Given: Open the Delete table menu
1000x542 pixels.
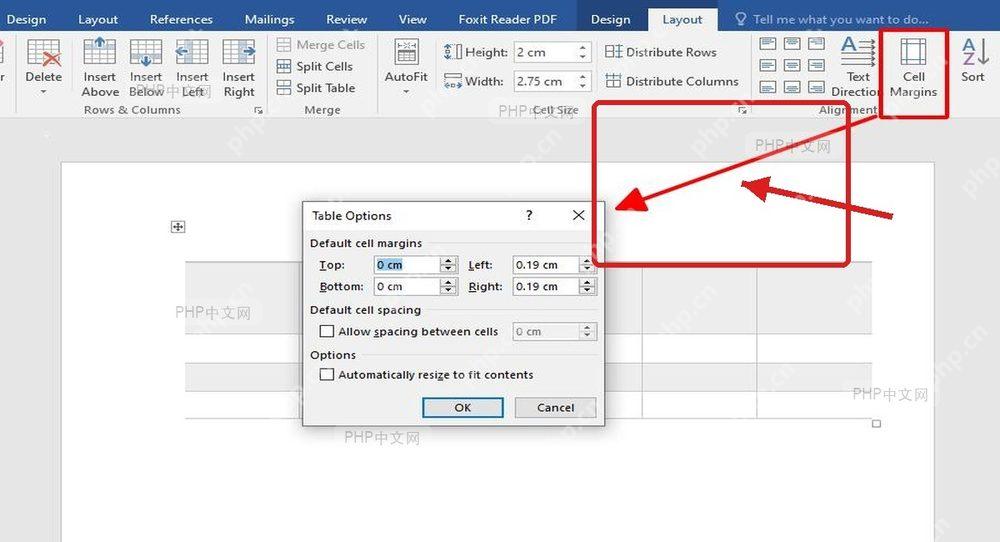Looking at the screenshot, I should click(x=43, y=67).
